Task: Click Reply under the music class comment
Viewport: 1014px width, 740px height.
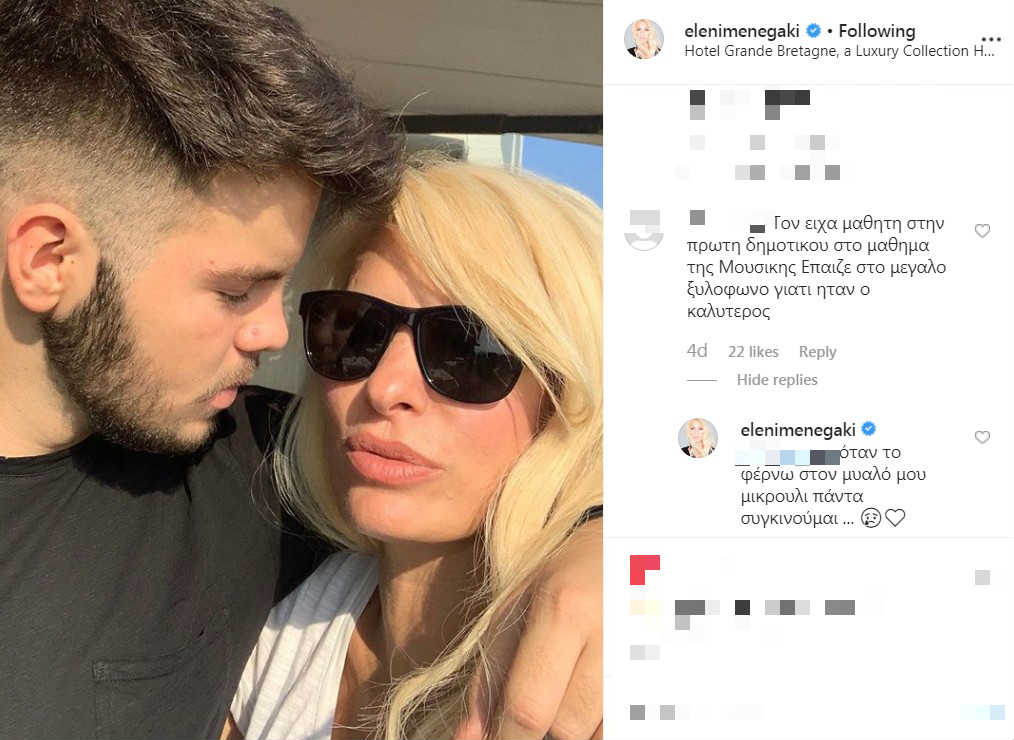Action: pos(817,351)
